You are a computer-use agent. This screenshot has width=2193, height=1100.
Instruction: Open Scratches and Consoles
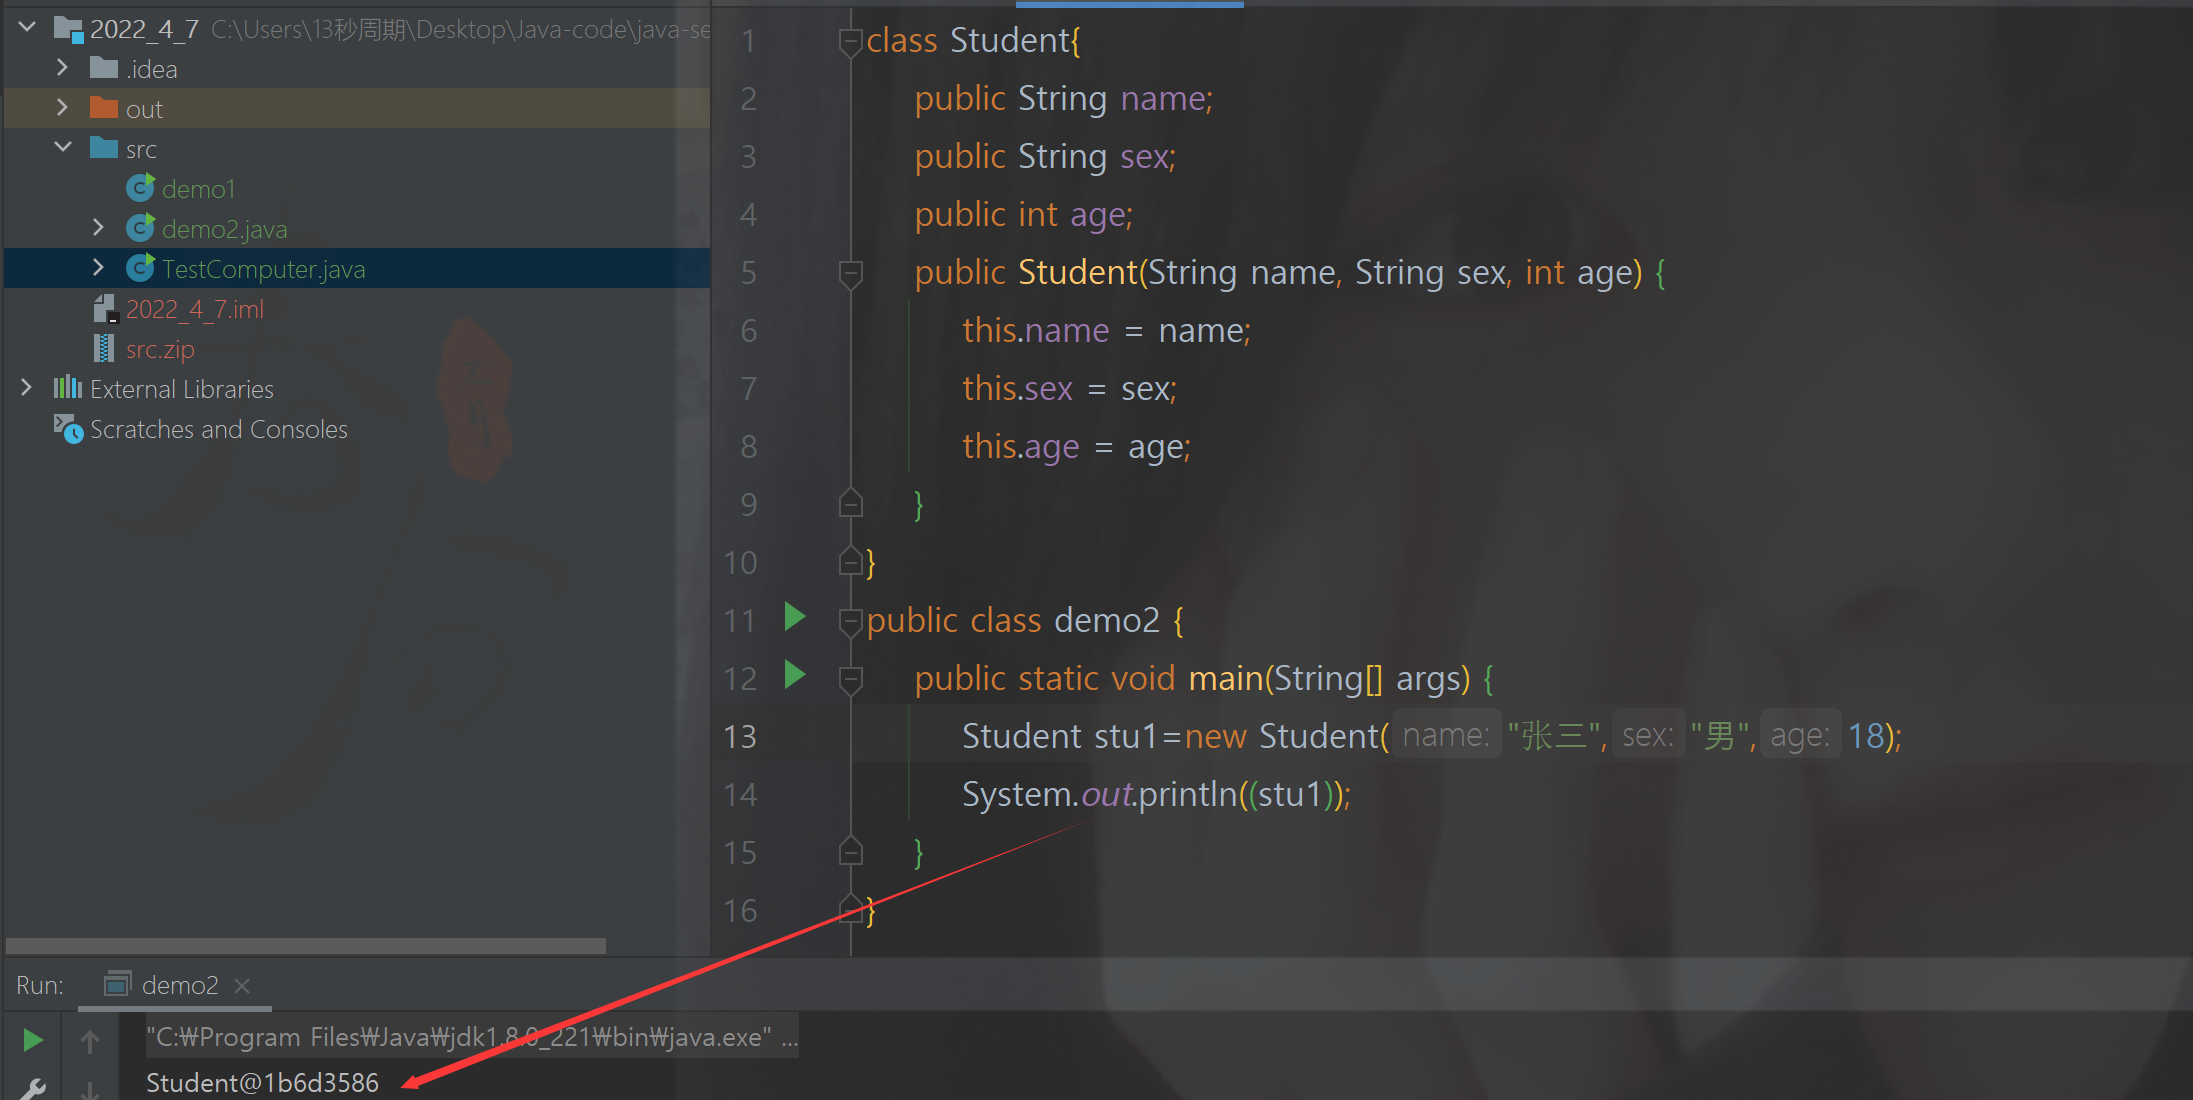(x=219, y=429)
